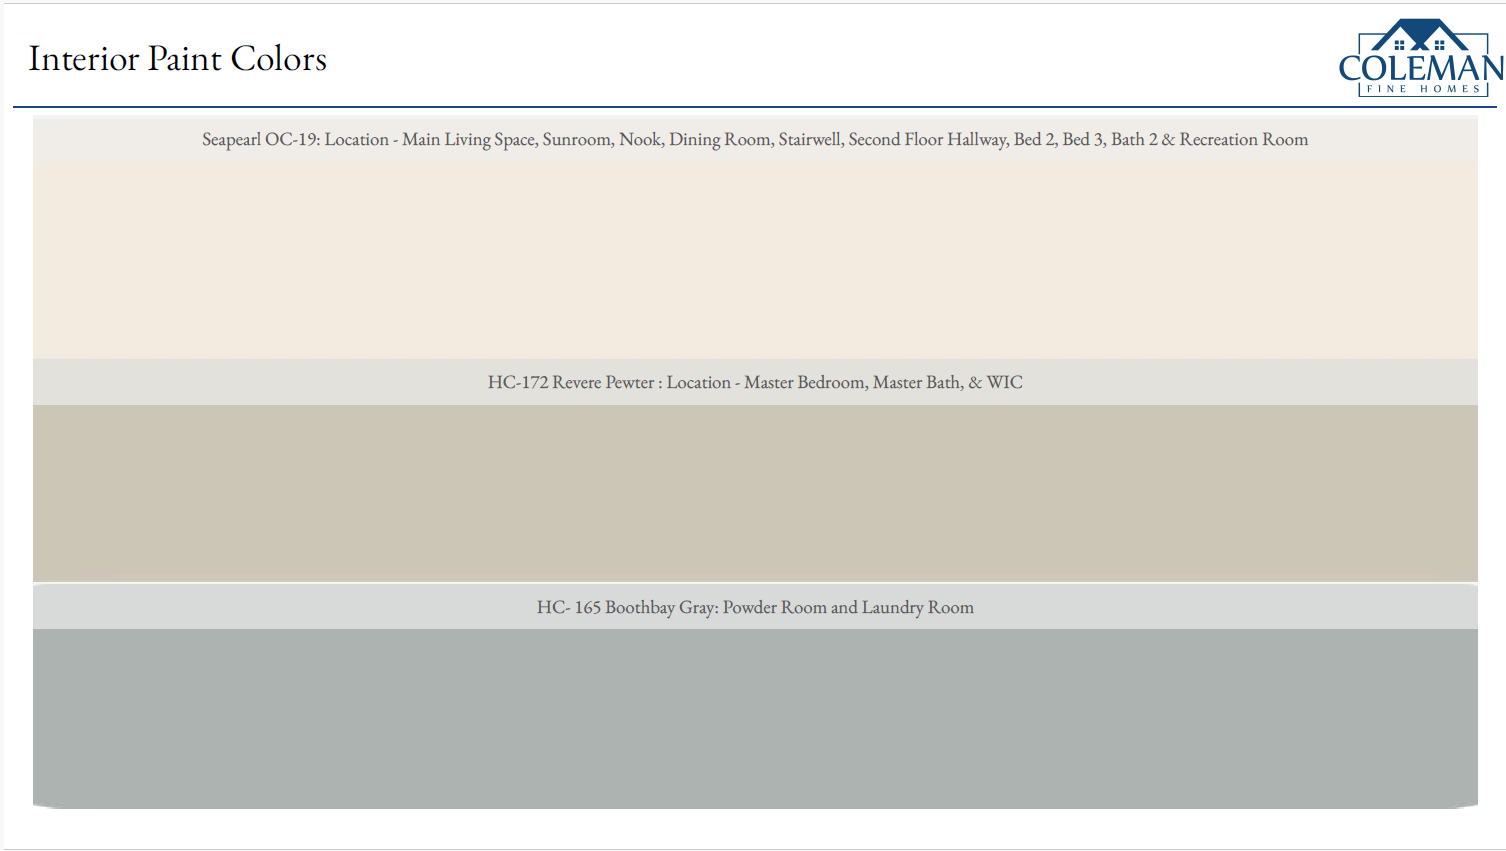This screenshot has width=1506, height=851.
Task: Click the Seapearl OC-19 cream color swatch
Action: tap(755, 260)
